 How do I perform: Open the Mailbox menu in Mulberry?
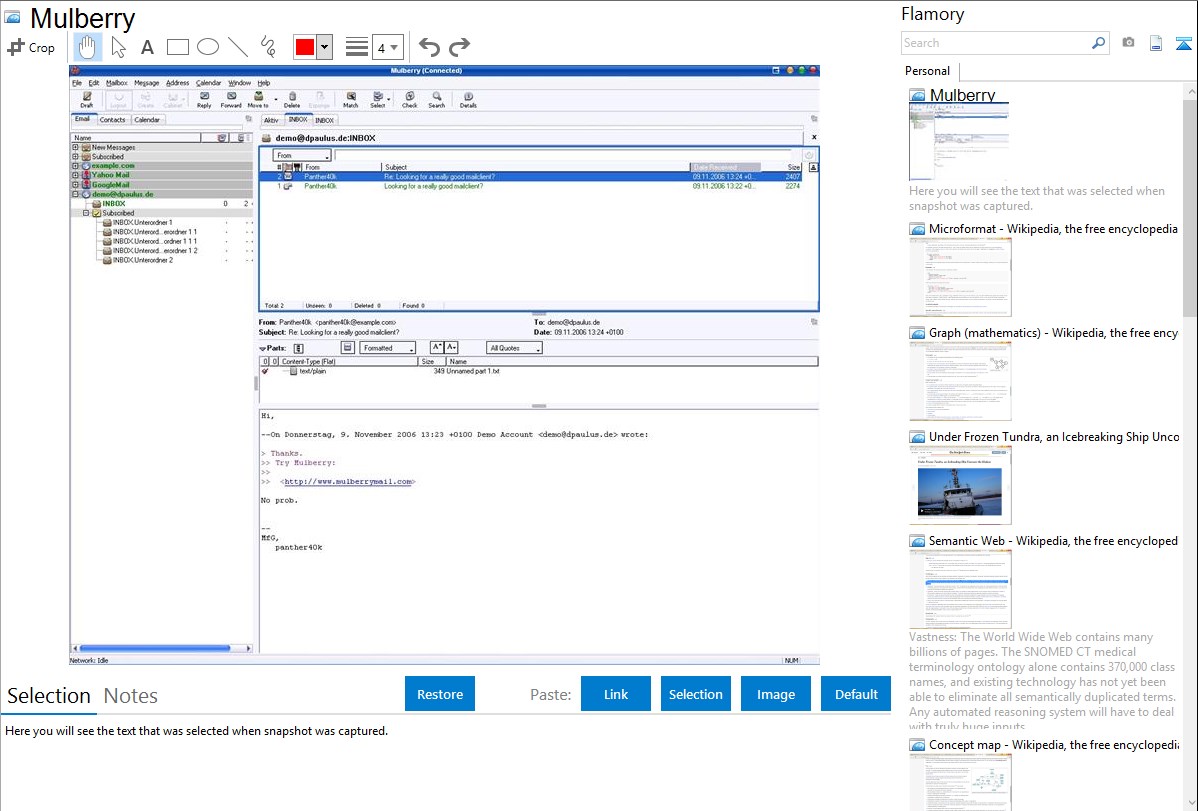116,83
